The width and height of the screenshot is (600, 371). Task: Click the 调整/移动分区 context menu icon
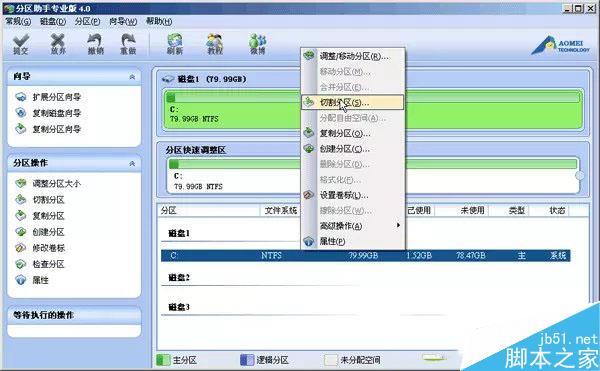[x=309, y=56]
